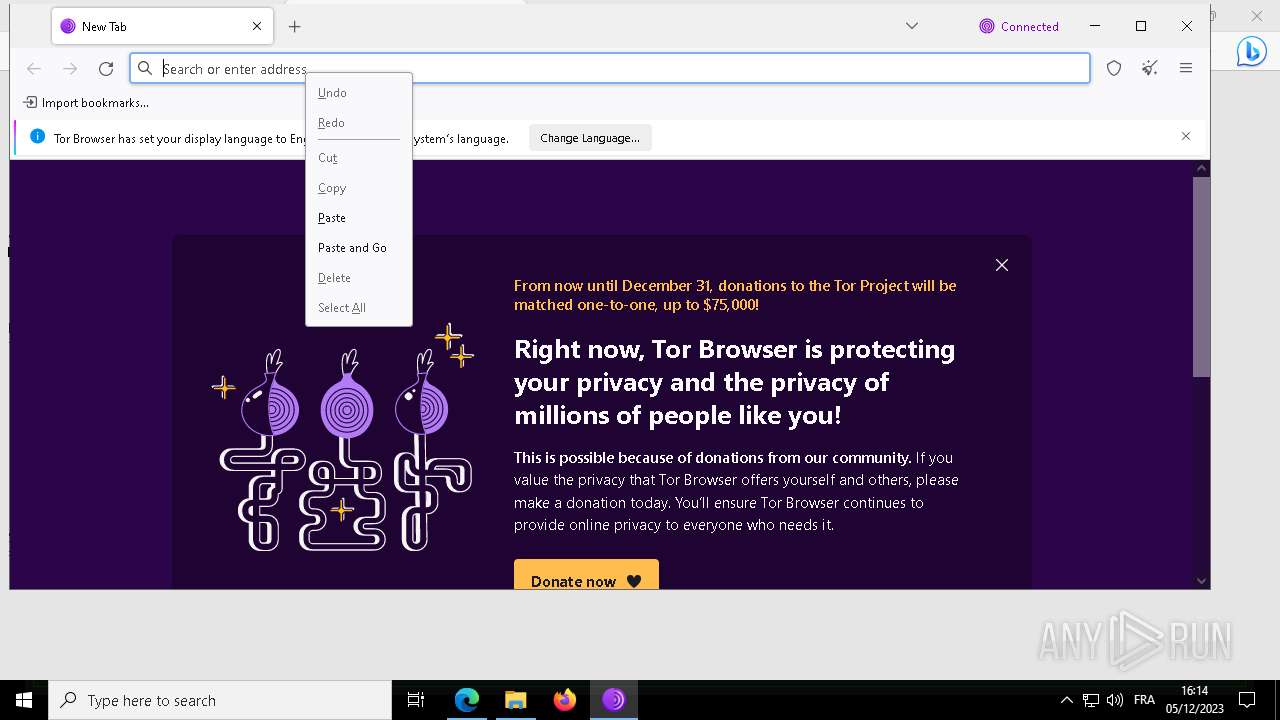Screen dimensions: 1280x720
Task: Close the New Tab tab
Action: tap(257, 27)
